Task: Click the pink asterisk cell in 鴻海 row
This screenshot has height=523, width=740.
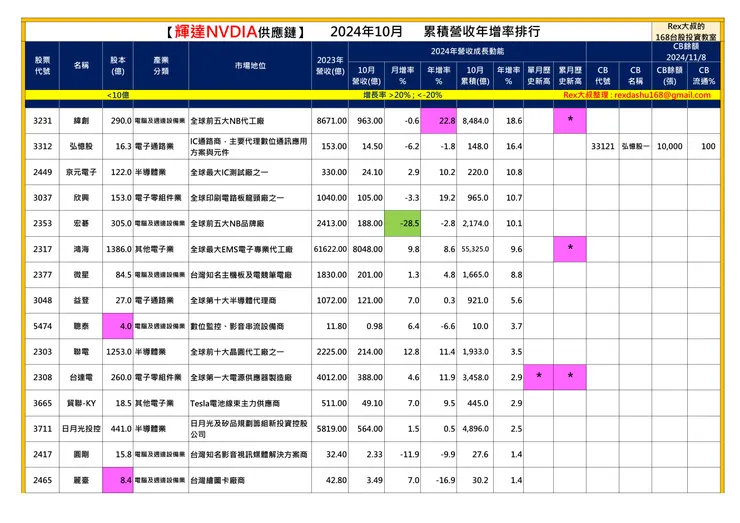Action: (x=570, y=249)
